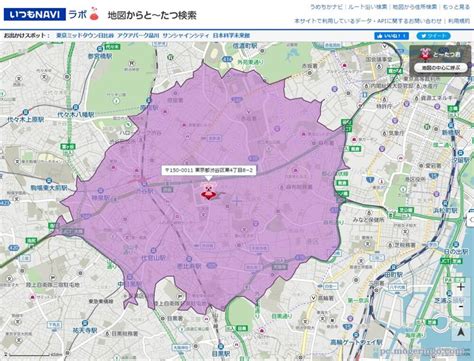Click 中目黒駅 station label
Viewport: 474px width, 361px height.
(x=130, y=284)
